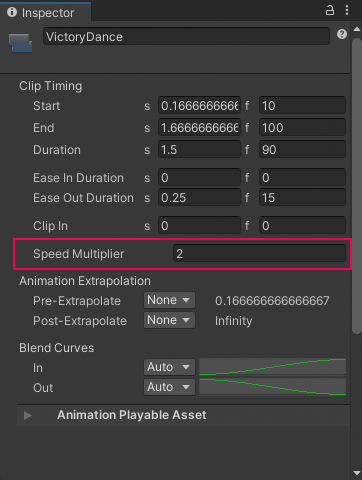This screenshot has width=362, height=480.
Task: Click the Blend Out curve preview
Action: [x=272, y=387]
